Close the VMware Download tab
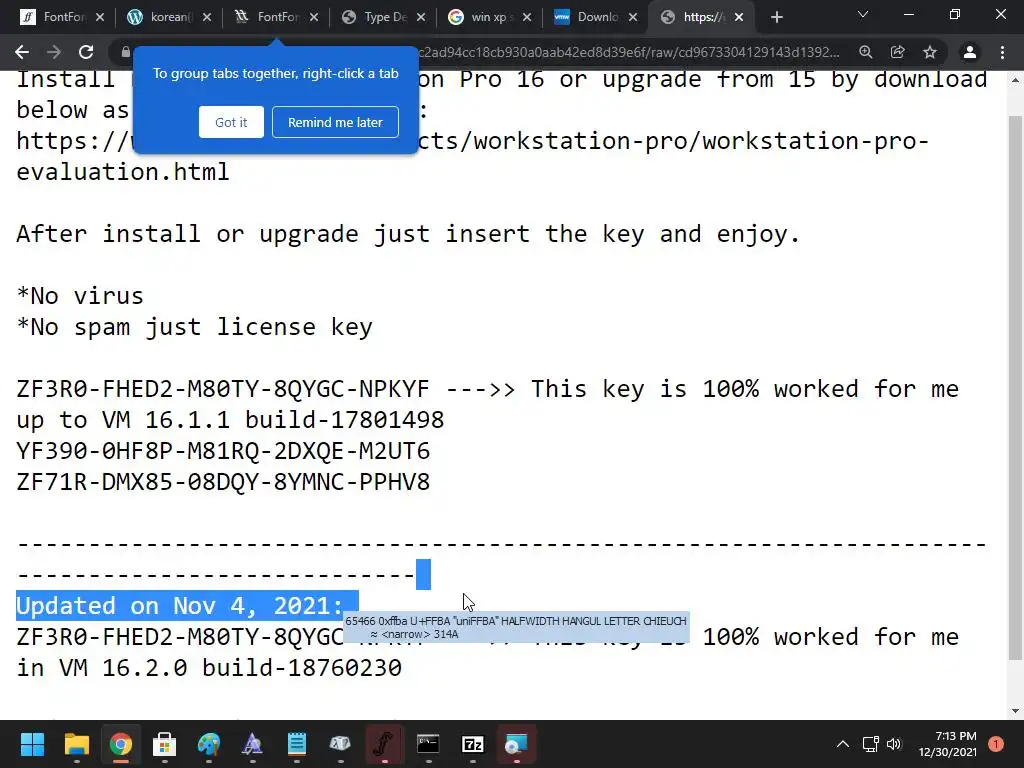The image size is (1024, 768). click(633, 18)
